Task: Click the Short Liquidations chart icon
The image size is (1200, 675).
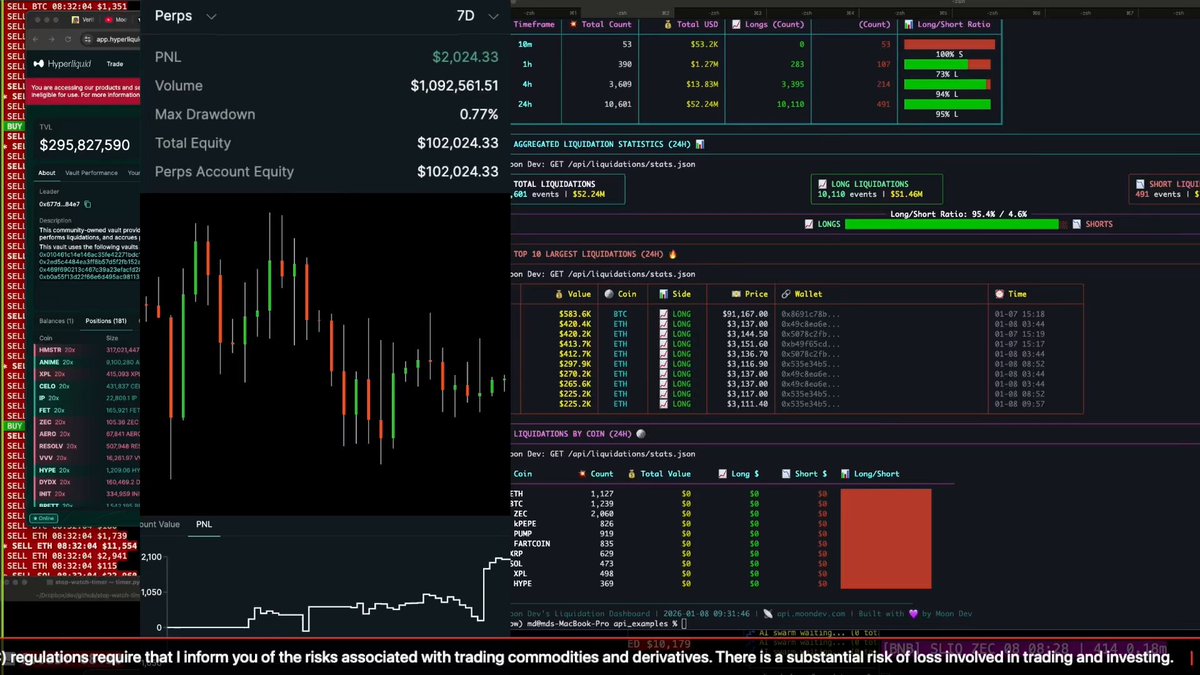Action: tap(1140, 184)
